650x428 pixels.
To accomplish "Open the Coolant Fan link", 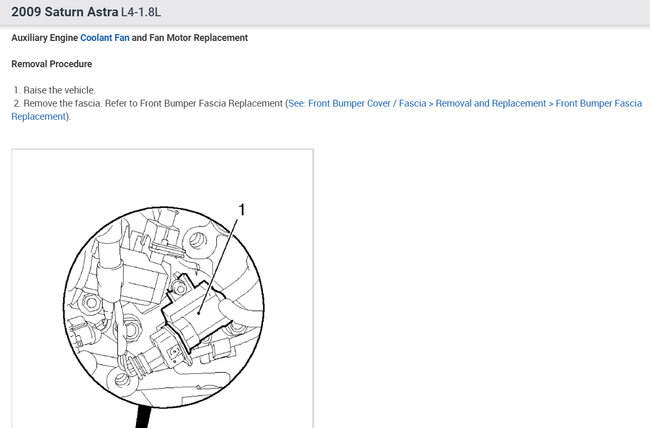I will click(x=104, y=38).
